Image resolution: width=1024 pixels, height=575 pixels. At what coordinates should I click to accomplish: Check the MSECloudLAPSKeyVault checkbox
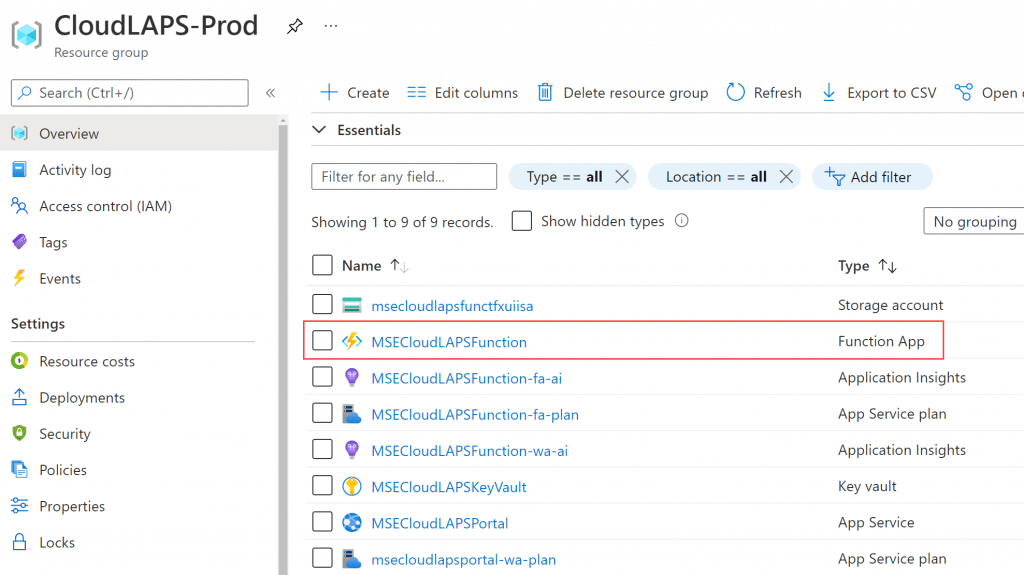(323, 485)
